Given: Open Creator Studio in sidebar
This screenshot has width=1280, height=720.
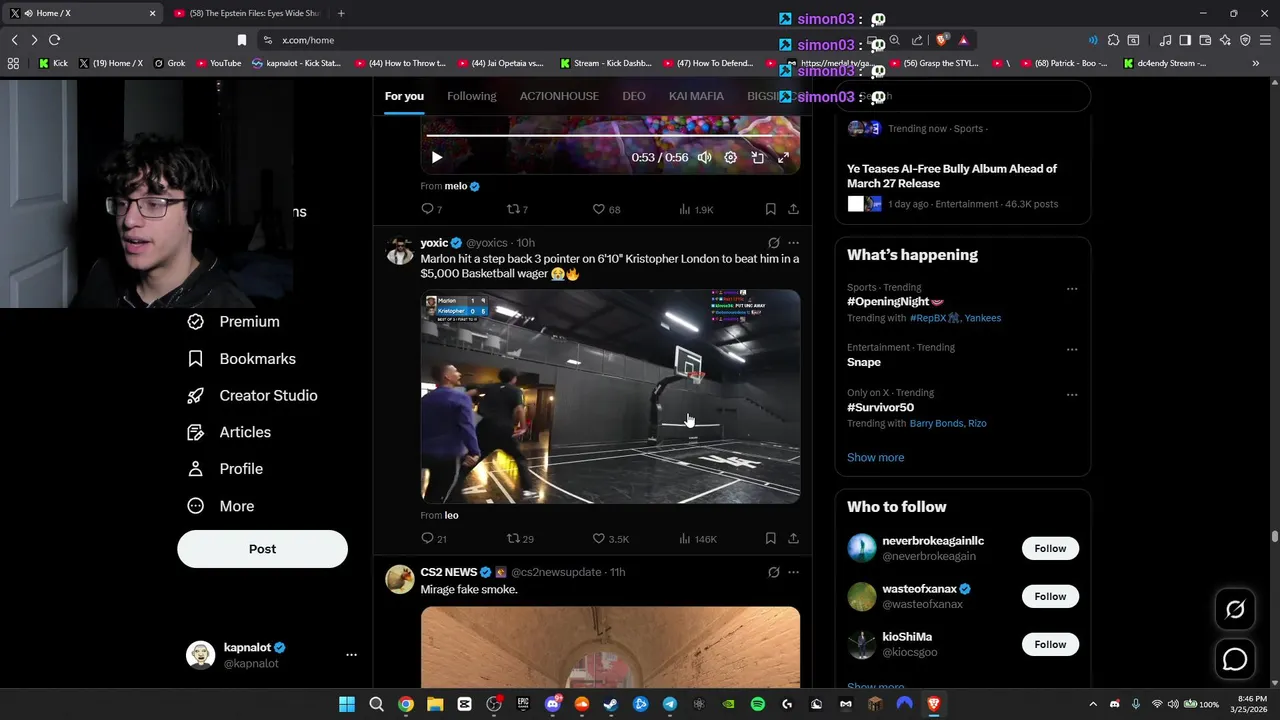Looking at the screenshot, I should coord(252,395).
